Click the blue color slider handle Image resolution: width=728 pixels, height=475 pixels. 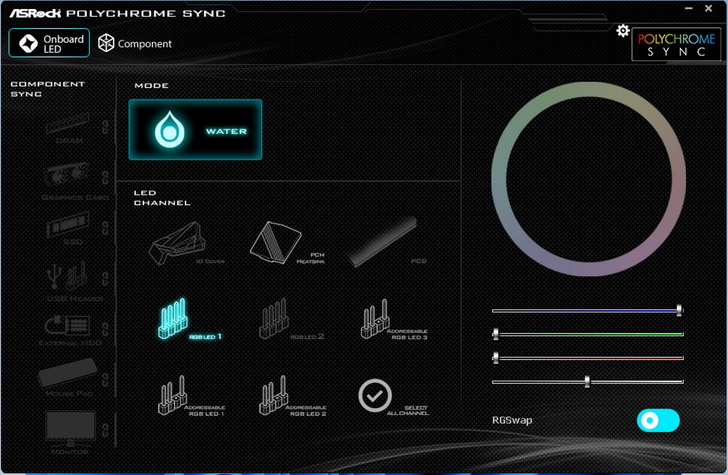pyautogui.click(x=679, y=310)
